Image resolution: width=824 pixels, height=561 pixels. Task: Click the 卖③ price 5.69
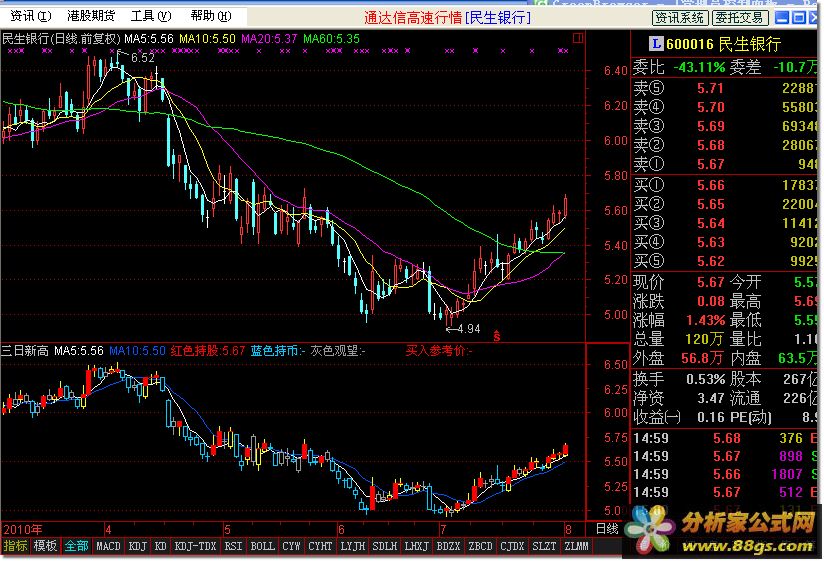[710, 126]
